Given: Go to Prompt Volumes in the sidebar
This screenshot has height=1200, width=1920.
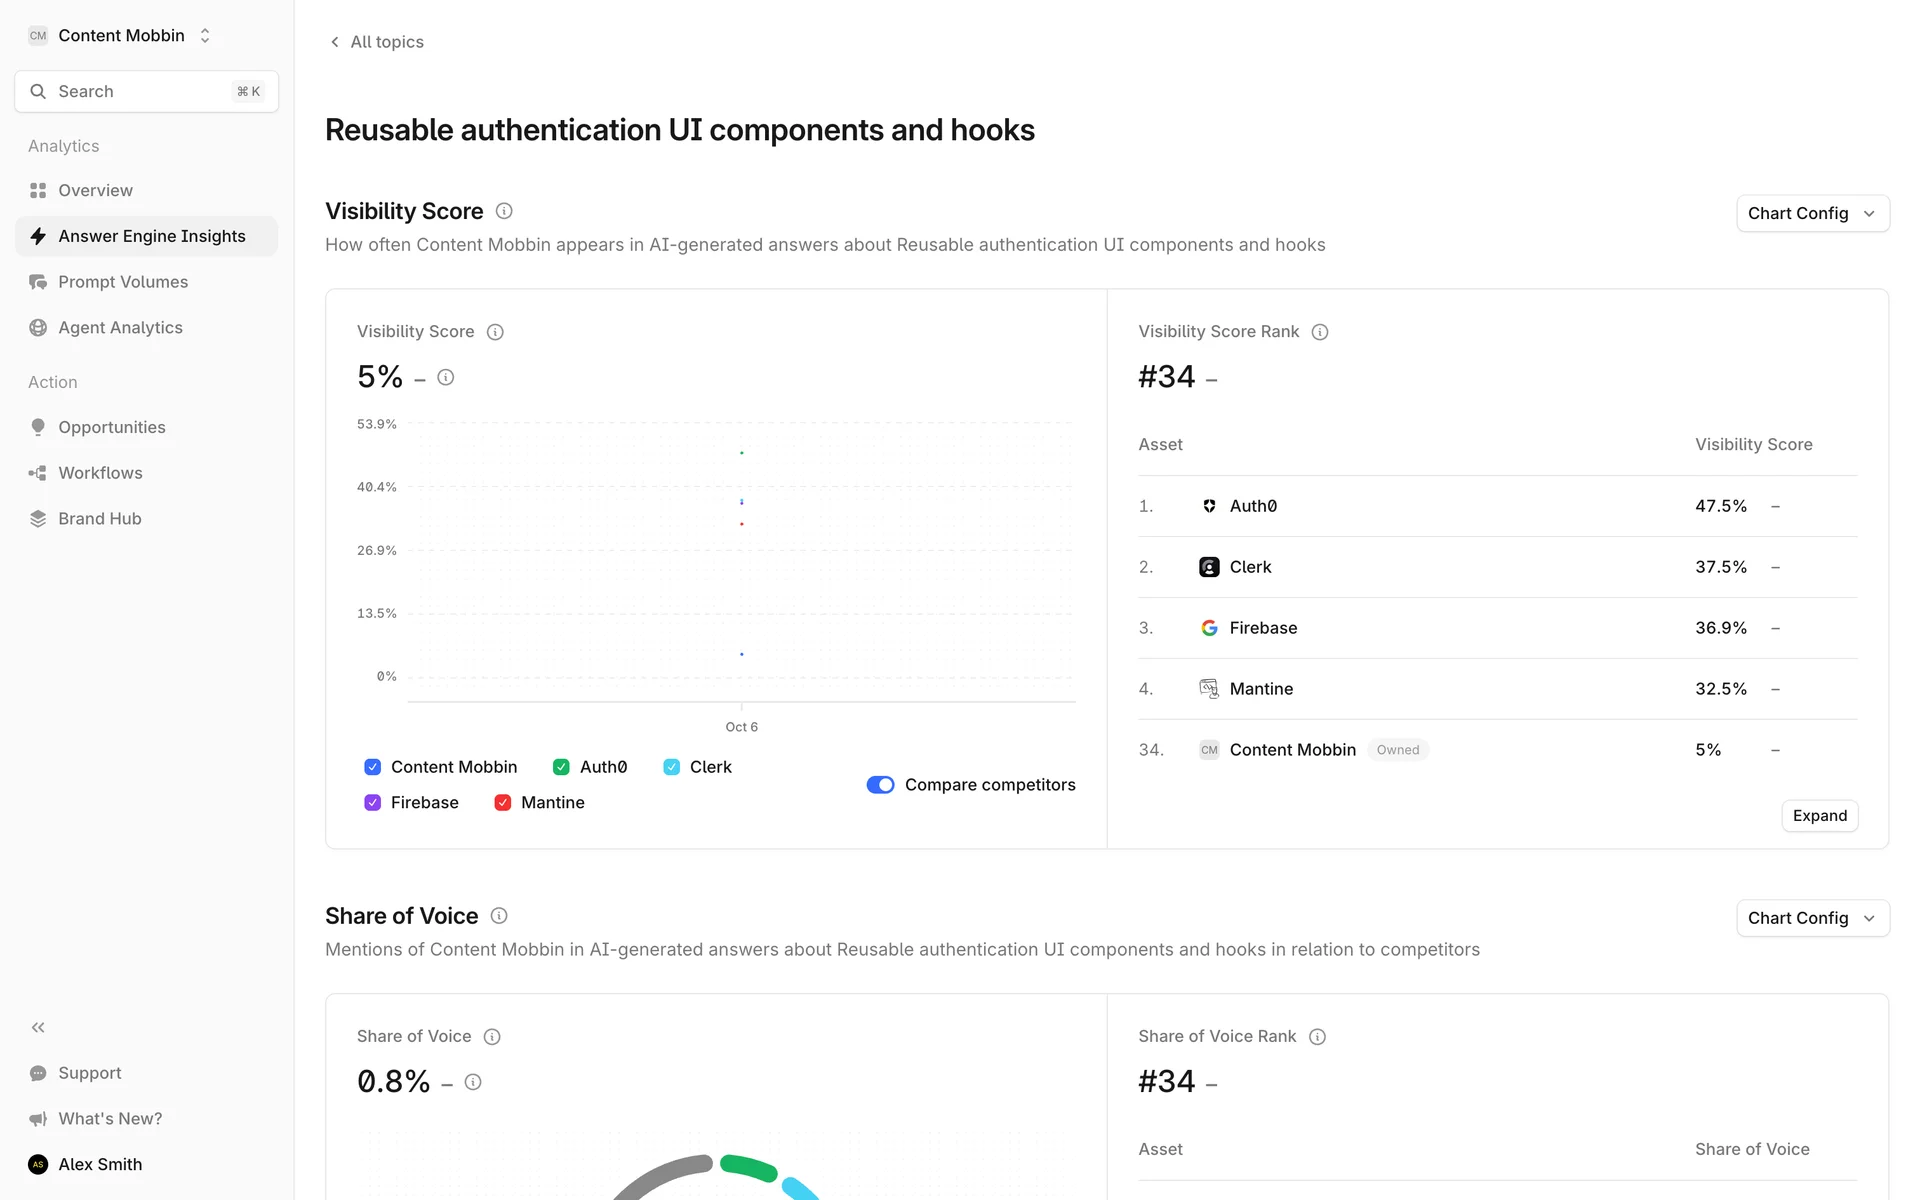Looking at the screenshot, I should 123,282.
